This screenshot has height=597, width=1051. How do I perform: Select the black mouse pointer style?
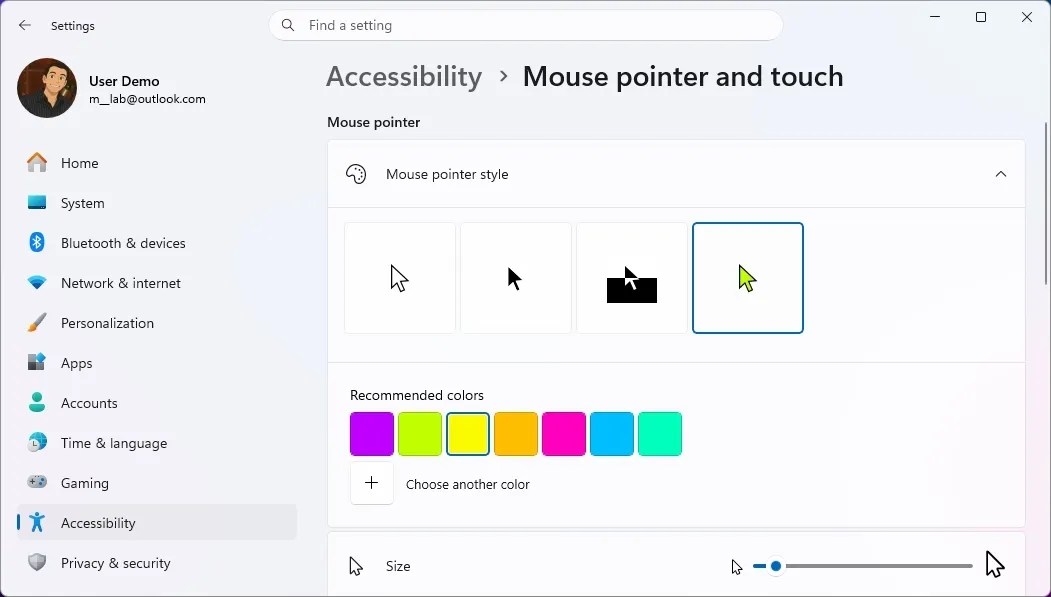(515, 278)
